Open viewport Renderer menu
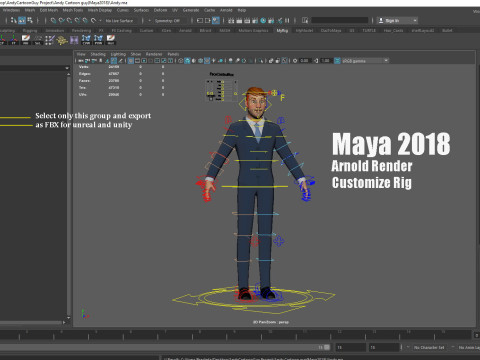 [x=154, y=54]
